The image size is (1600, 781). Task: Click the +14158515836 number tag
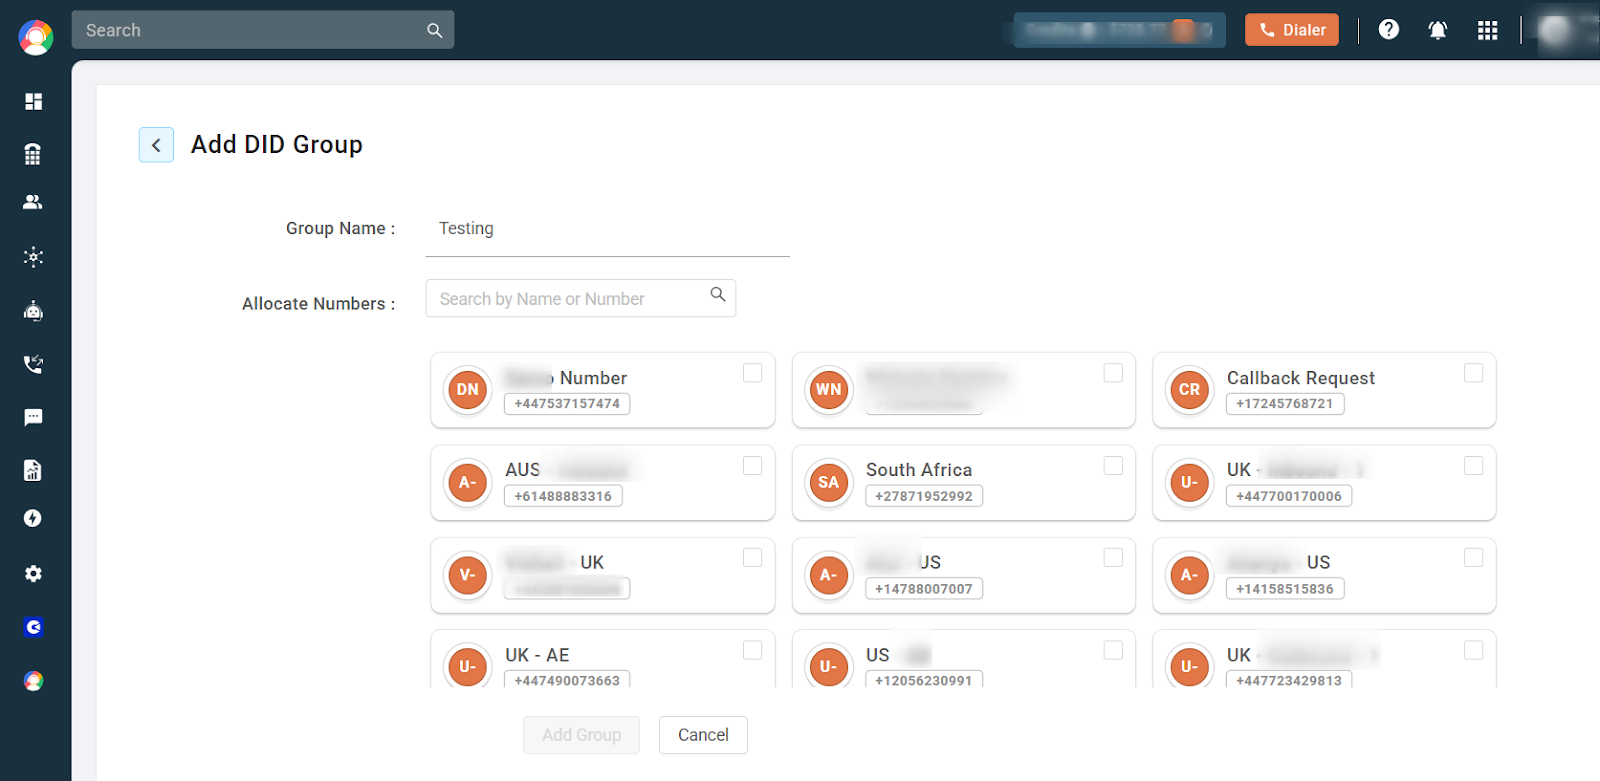(1285, 589)
